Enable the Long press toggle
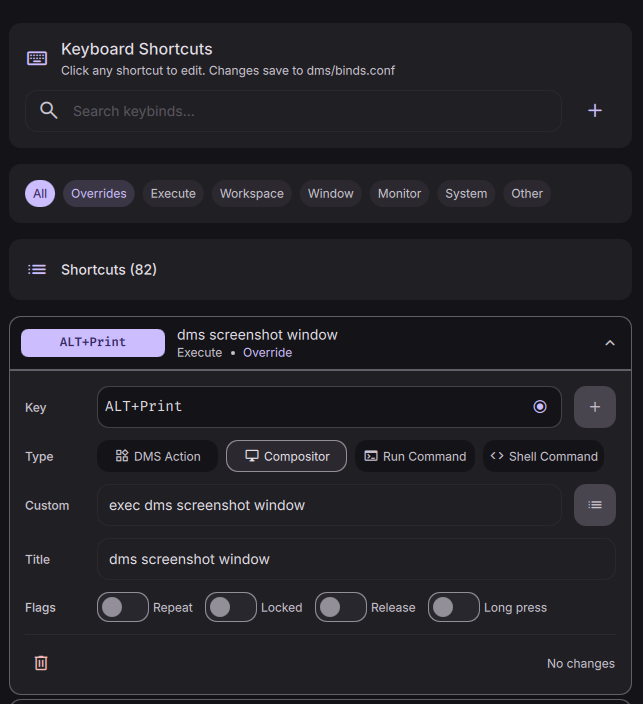The width and height of the screenshot is (643, 704). click(x=454, y=607)
